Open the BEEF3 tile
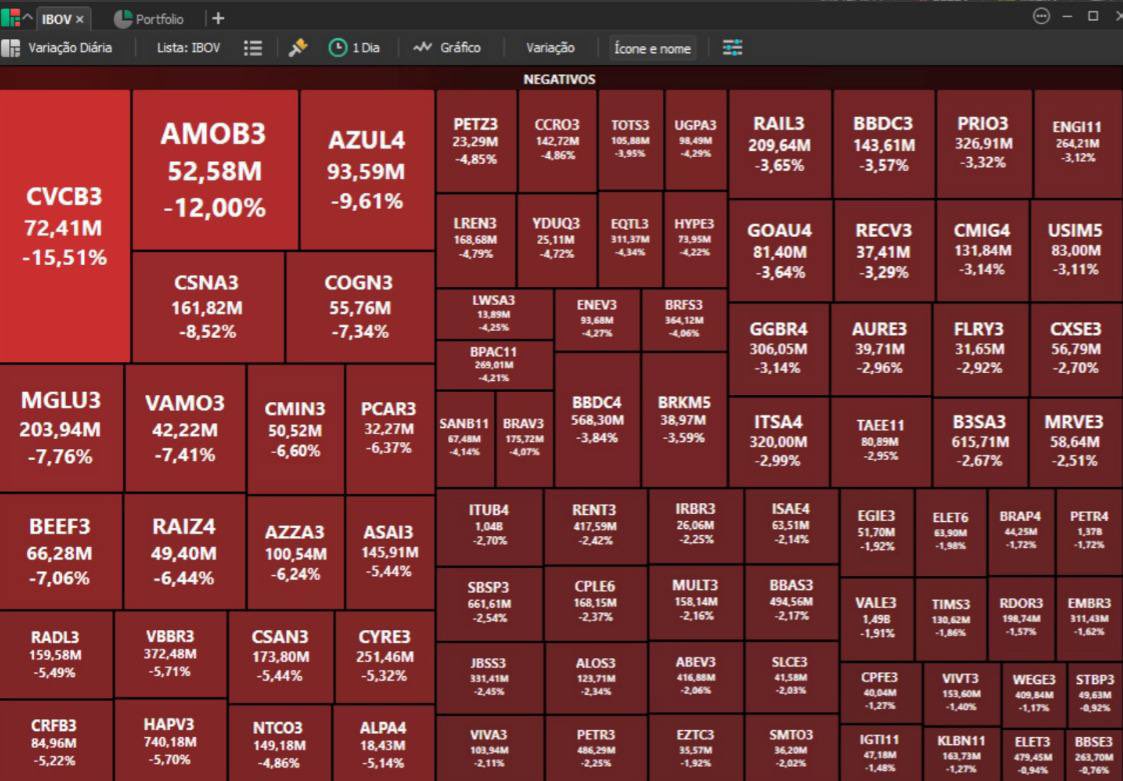Screen dimensions: 1123x781 (x=60, y=552)
